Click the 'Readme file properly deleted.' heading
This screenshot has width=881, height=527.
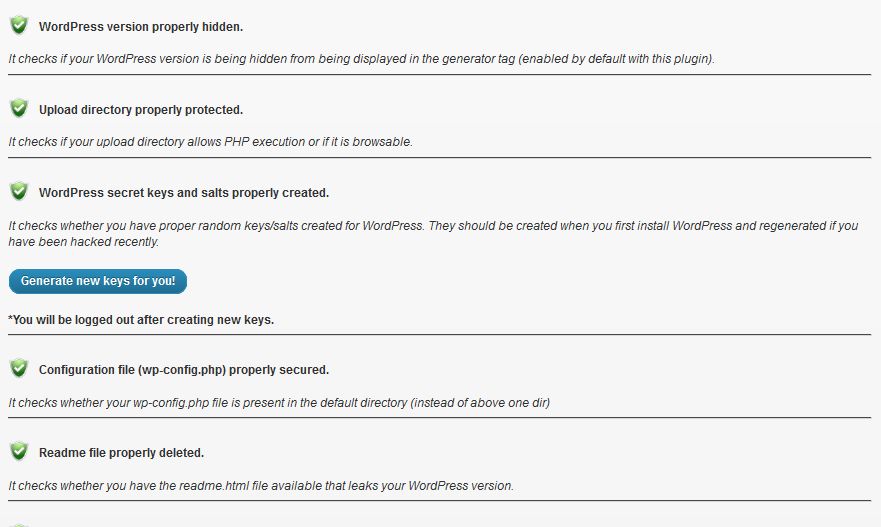coord(121,453)
